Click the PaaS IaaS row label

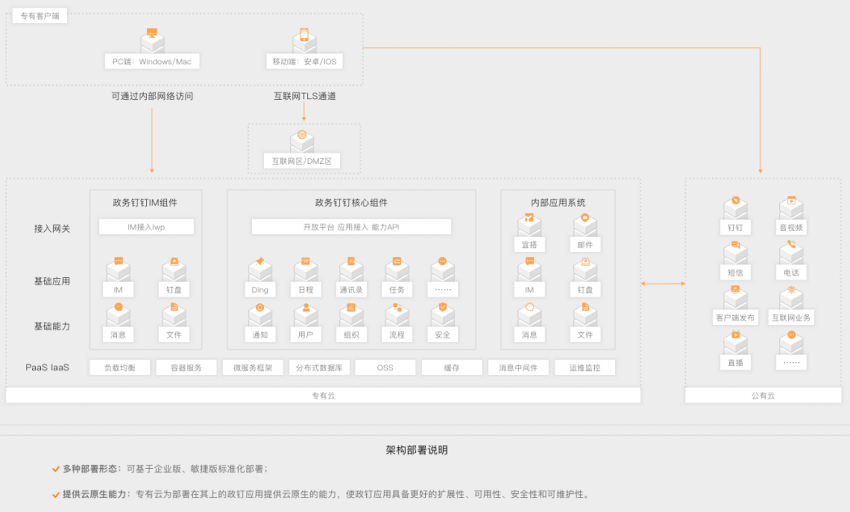pos(47,367)
